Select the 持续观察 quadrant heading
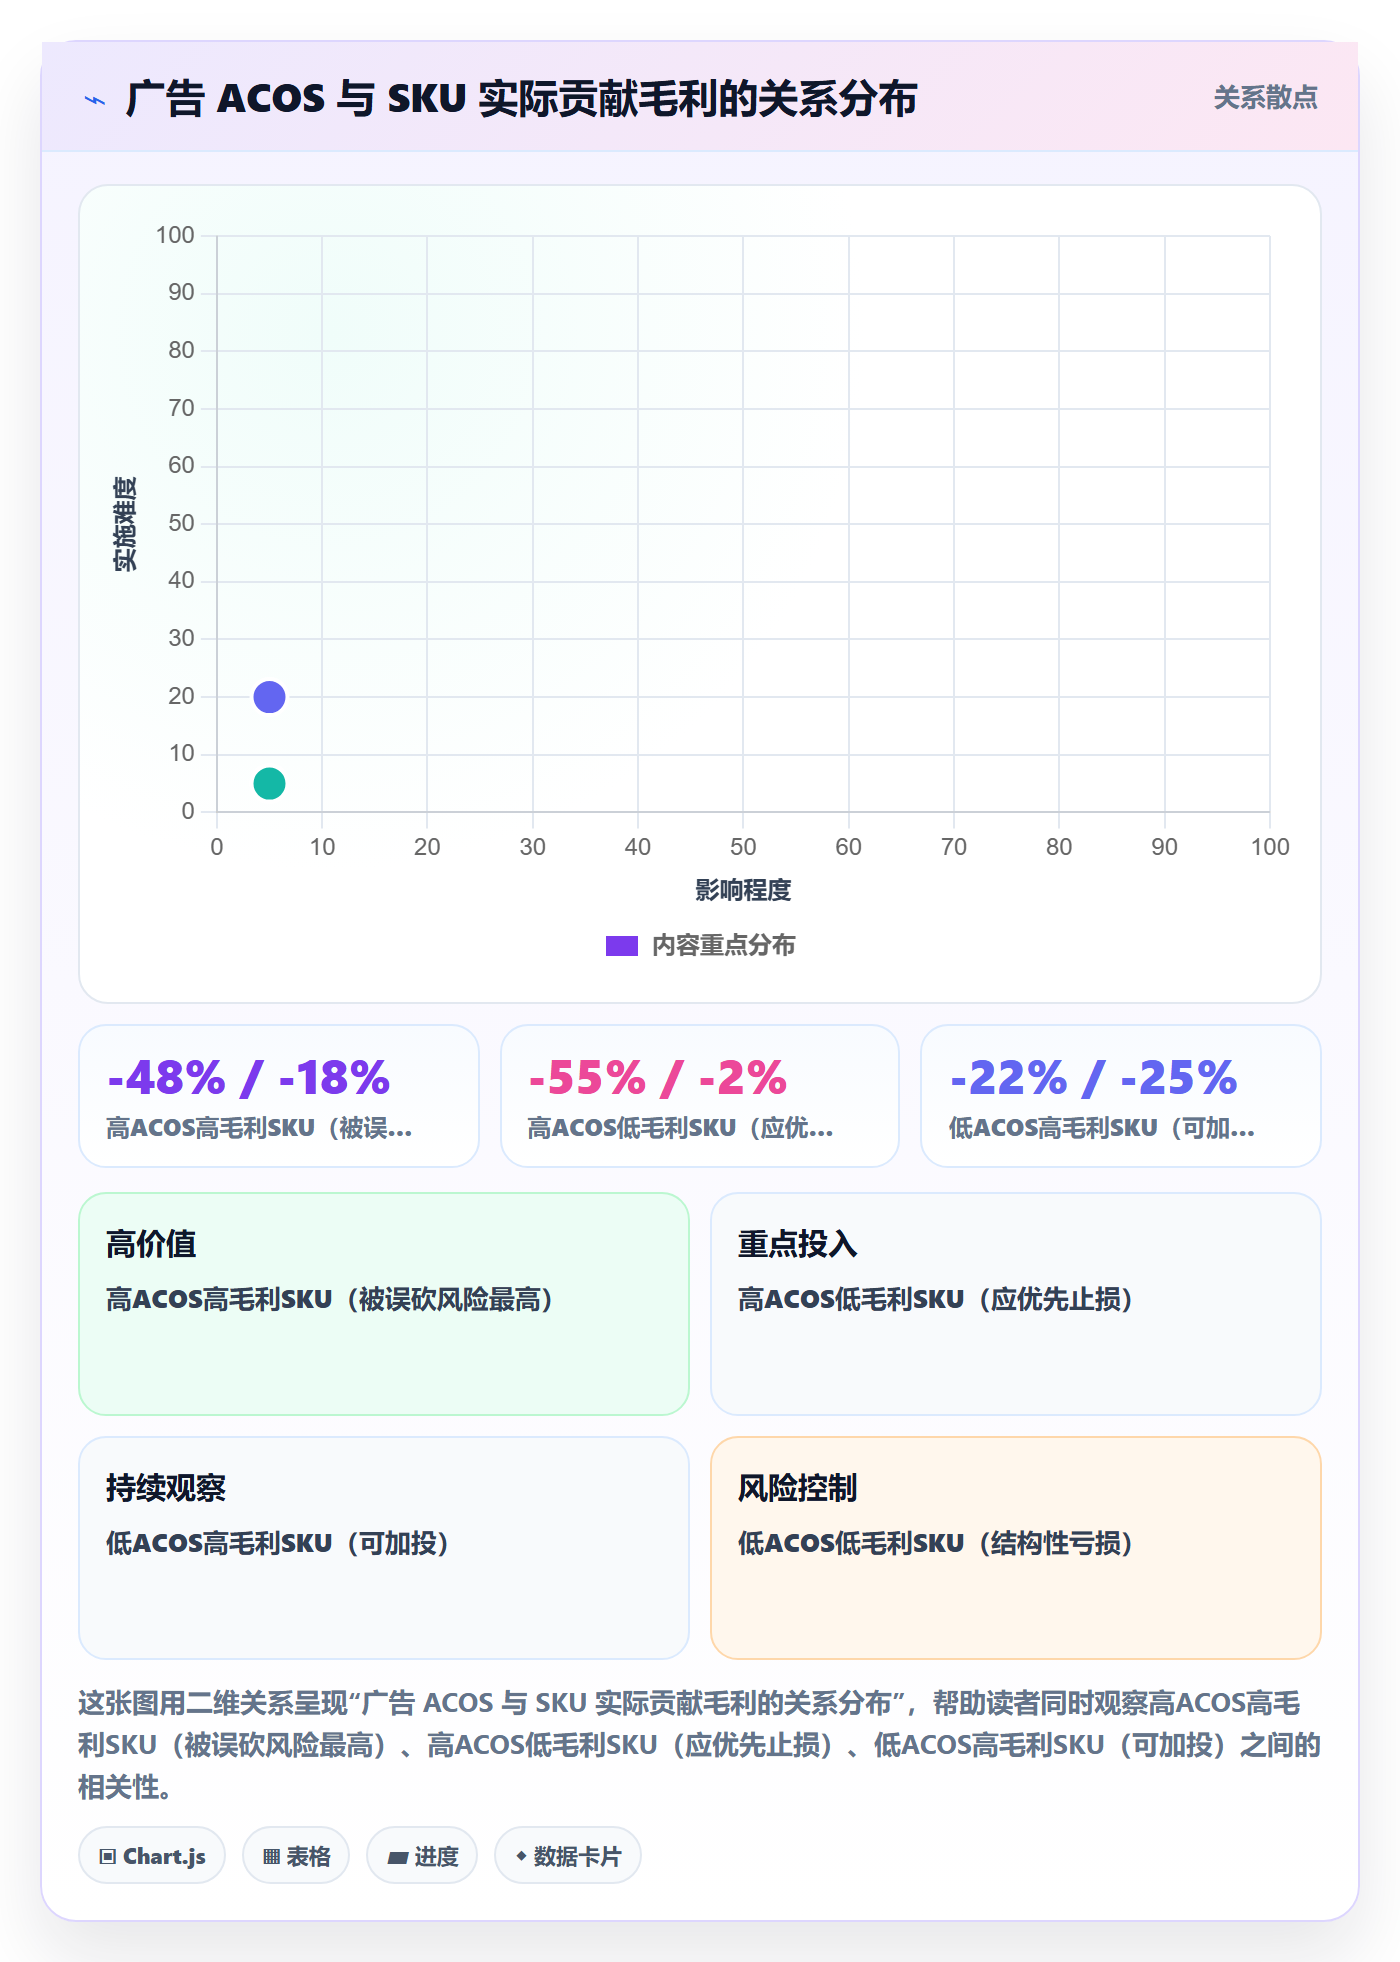The width and height of the screenshot is (1400, 1962). click(x=166, y=1488)
